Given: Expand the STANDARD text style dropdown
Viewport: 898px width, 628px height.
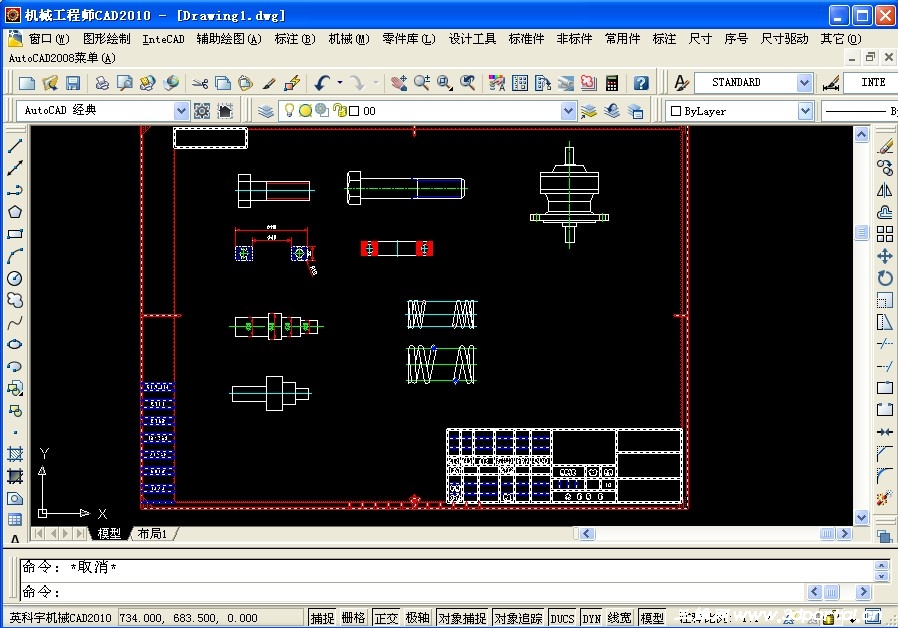Looking at the screenshot, I should (805, 83).
